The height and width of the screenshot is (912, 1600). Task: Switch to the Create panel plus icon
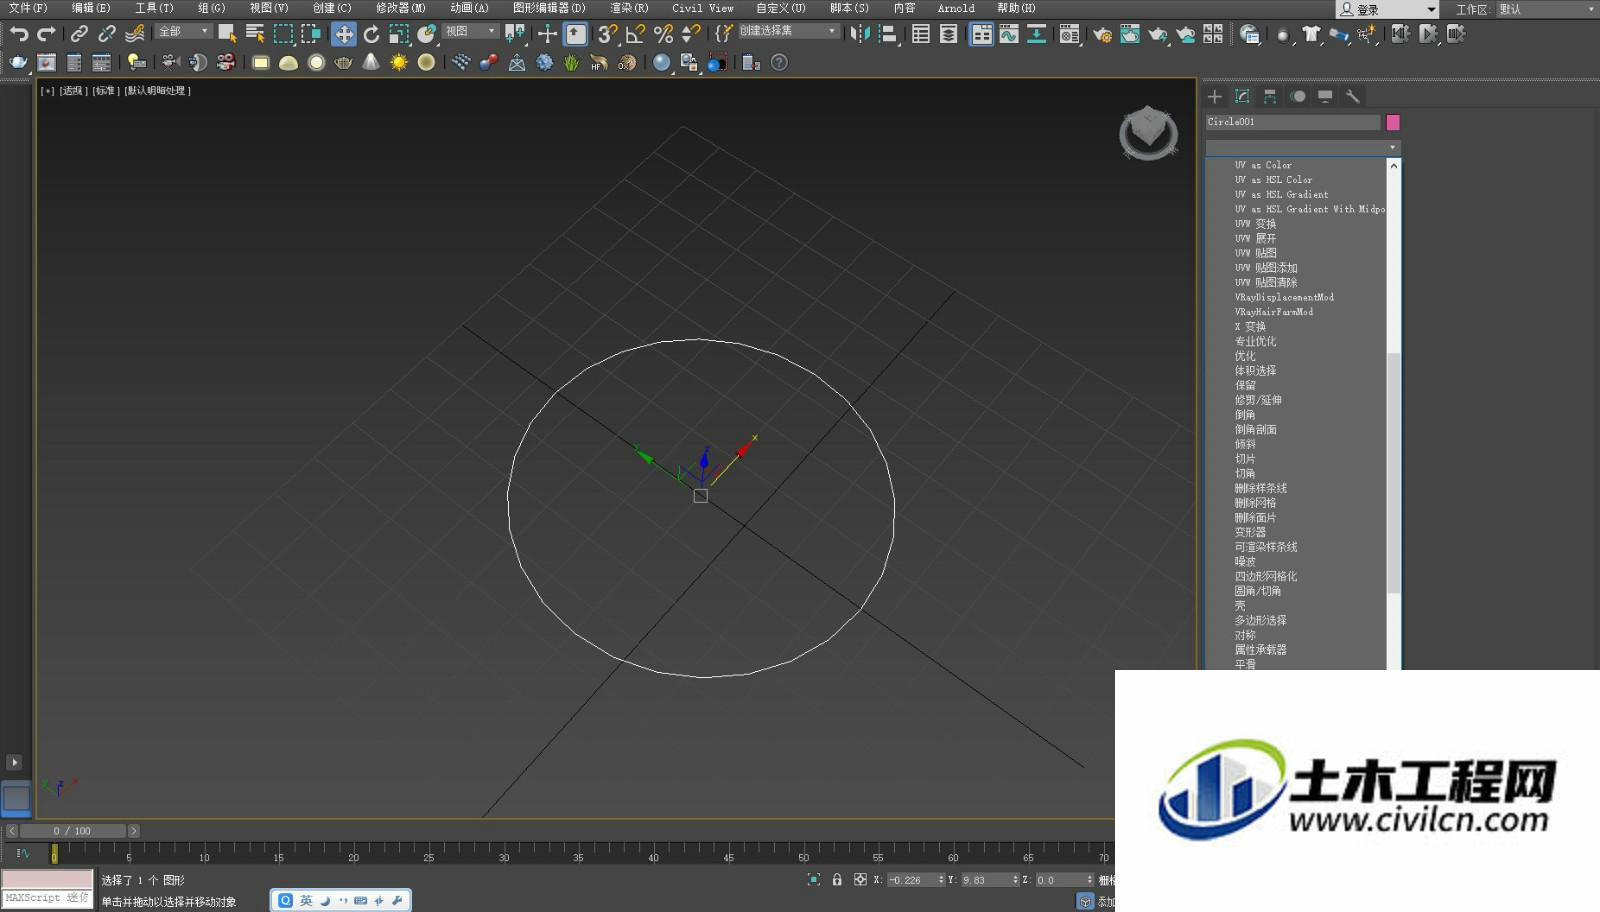coord(1215,96)
